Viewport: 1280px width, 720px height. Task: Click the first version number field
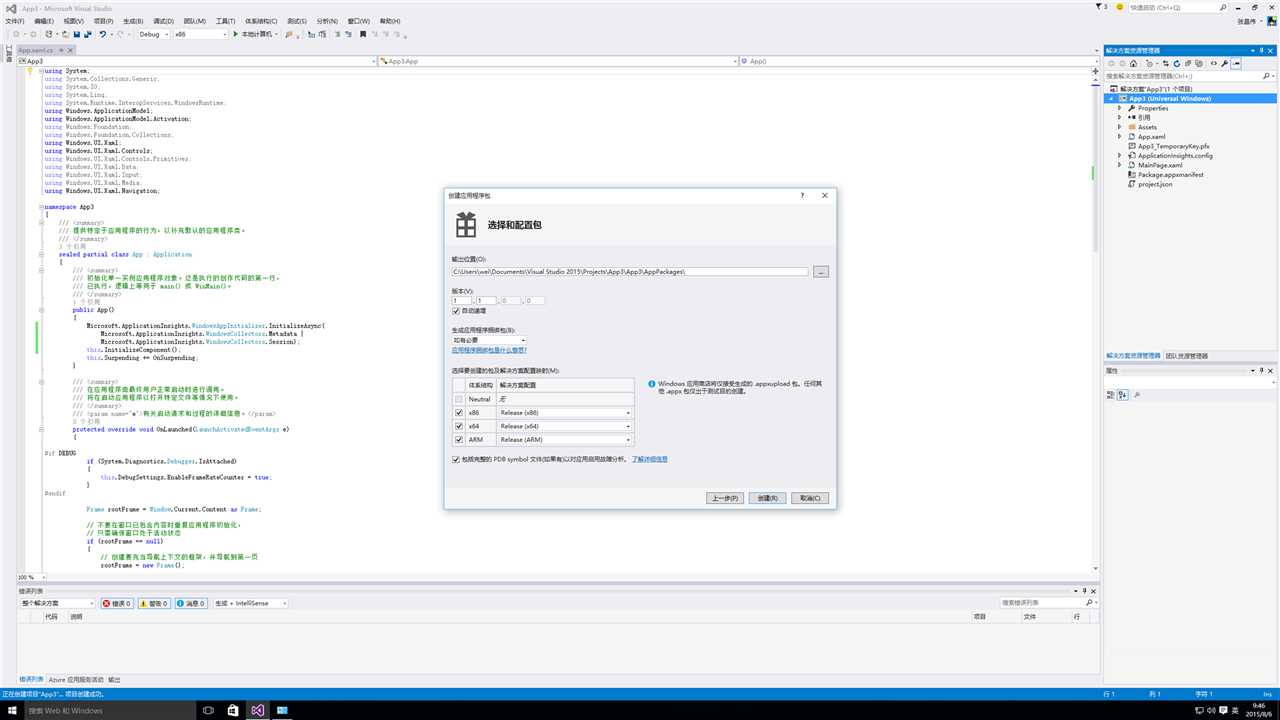pyautogui.click(x=461, y=300)
